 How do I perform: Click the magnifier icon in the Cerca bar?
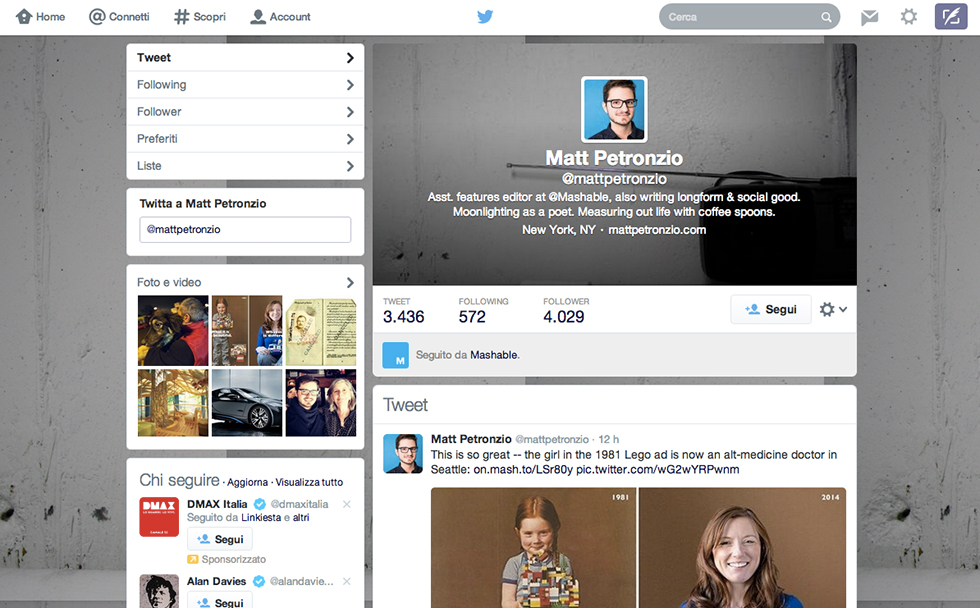click(826, 16)
